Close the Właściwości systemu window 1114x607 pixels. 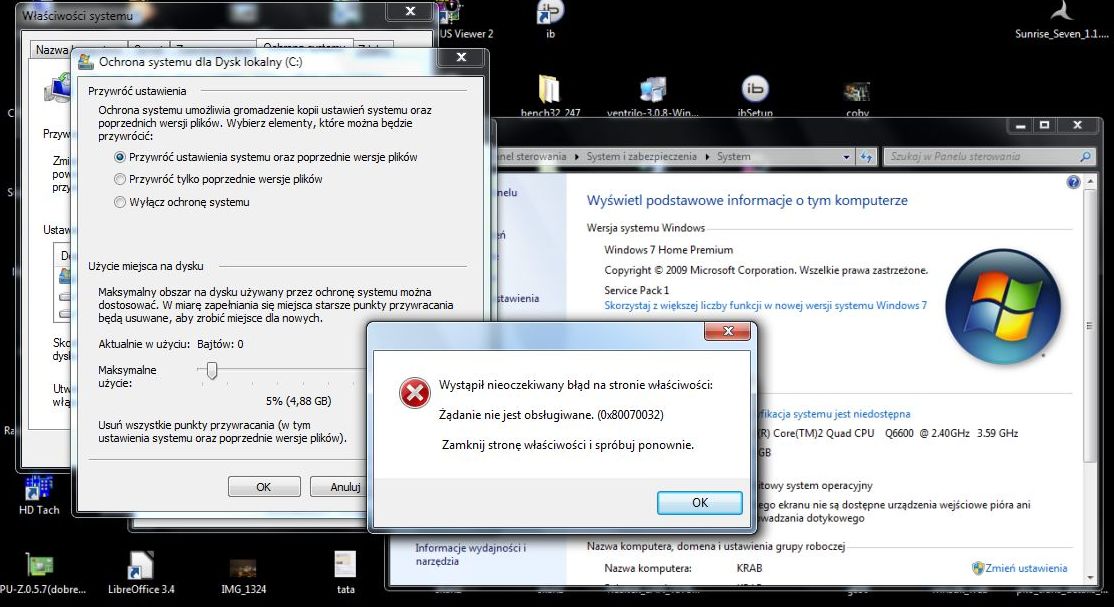pyautogui.click(x=410, y=11)
